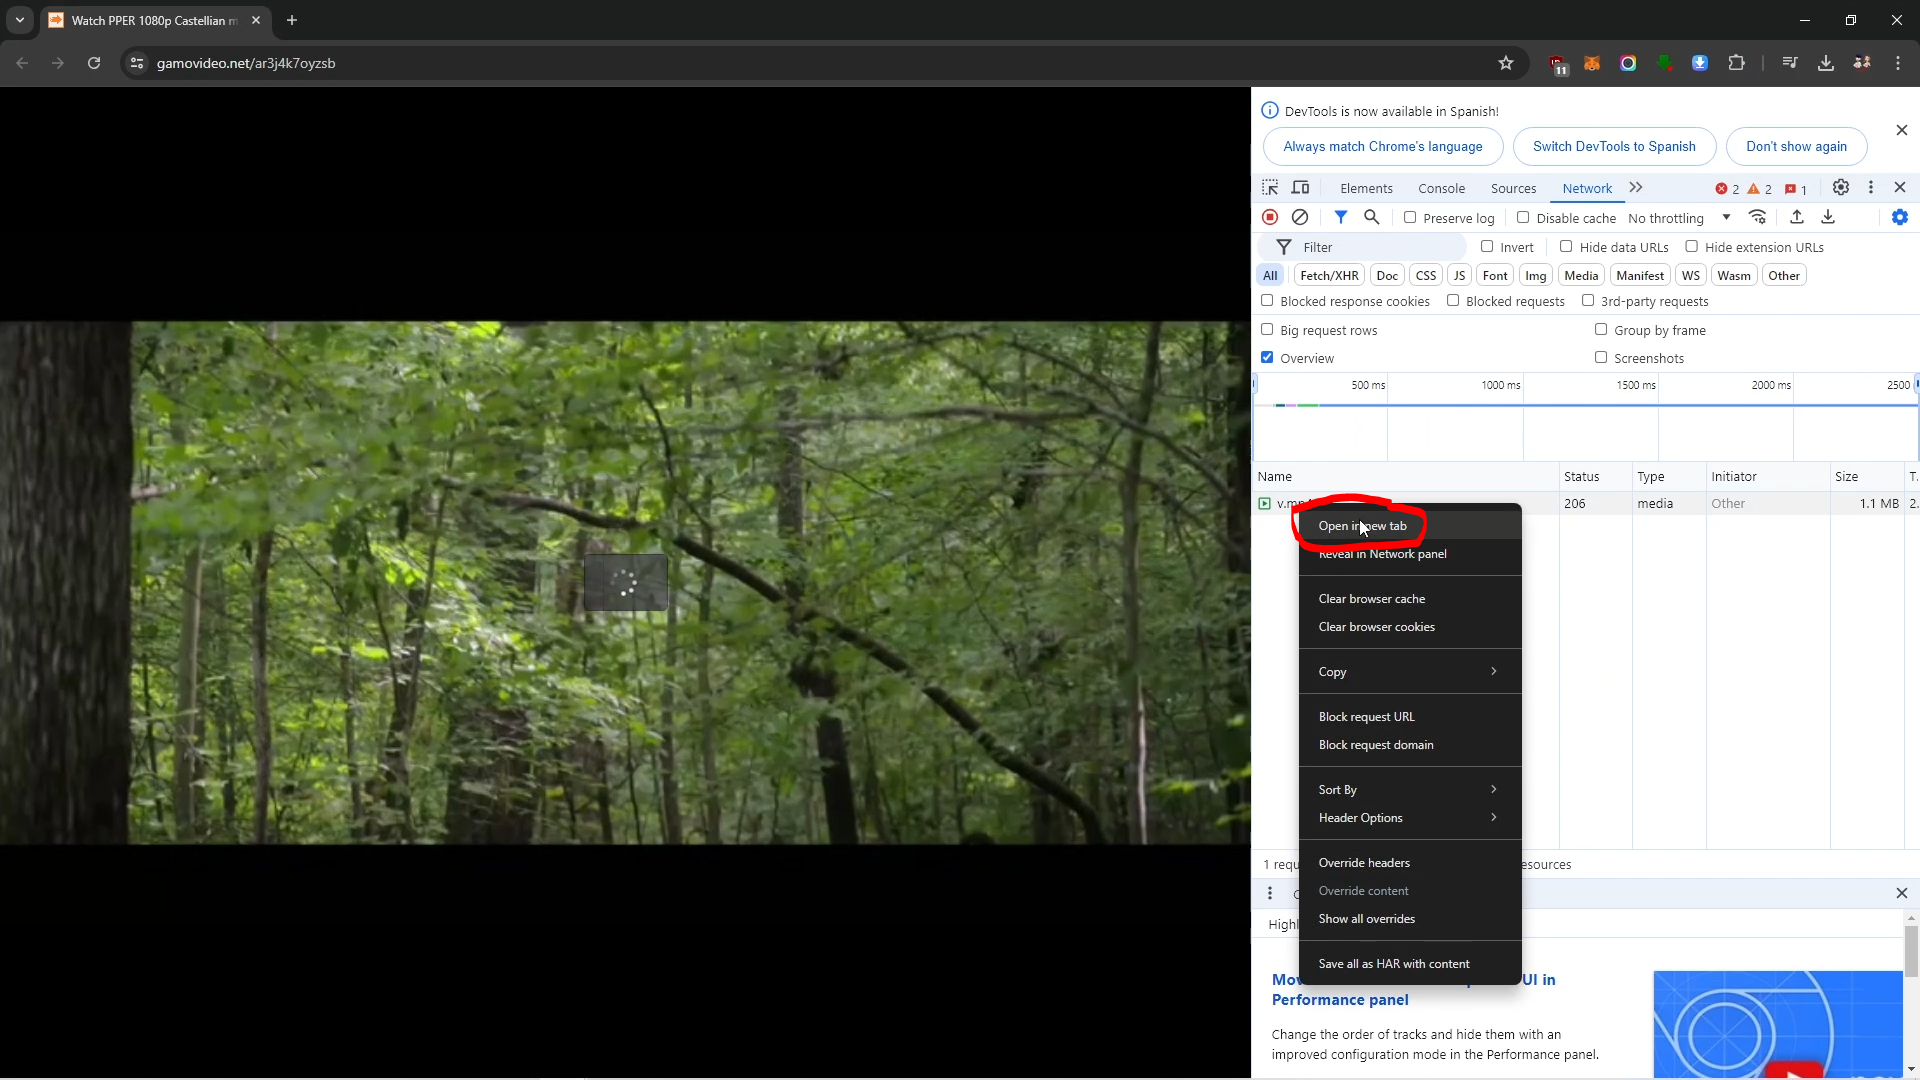Toggle the filter funnel icon
Image resolution: width=1920 pixels, height=1080 pixels.
click(1341, 217)
